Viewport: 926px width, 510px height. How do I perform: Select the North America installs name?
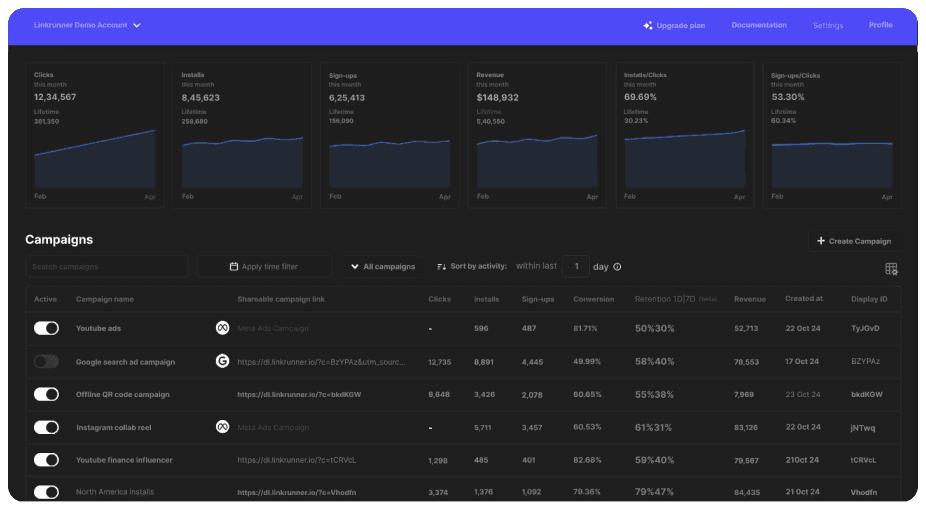click(x=115, y=492)
